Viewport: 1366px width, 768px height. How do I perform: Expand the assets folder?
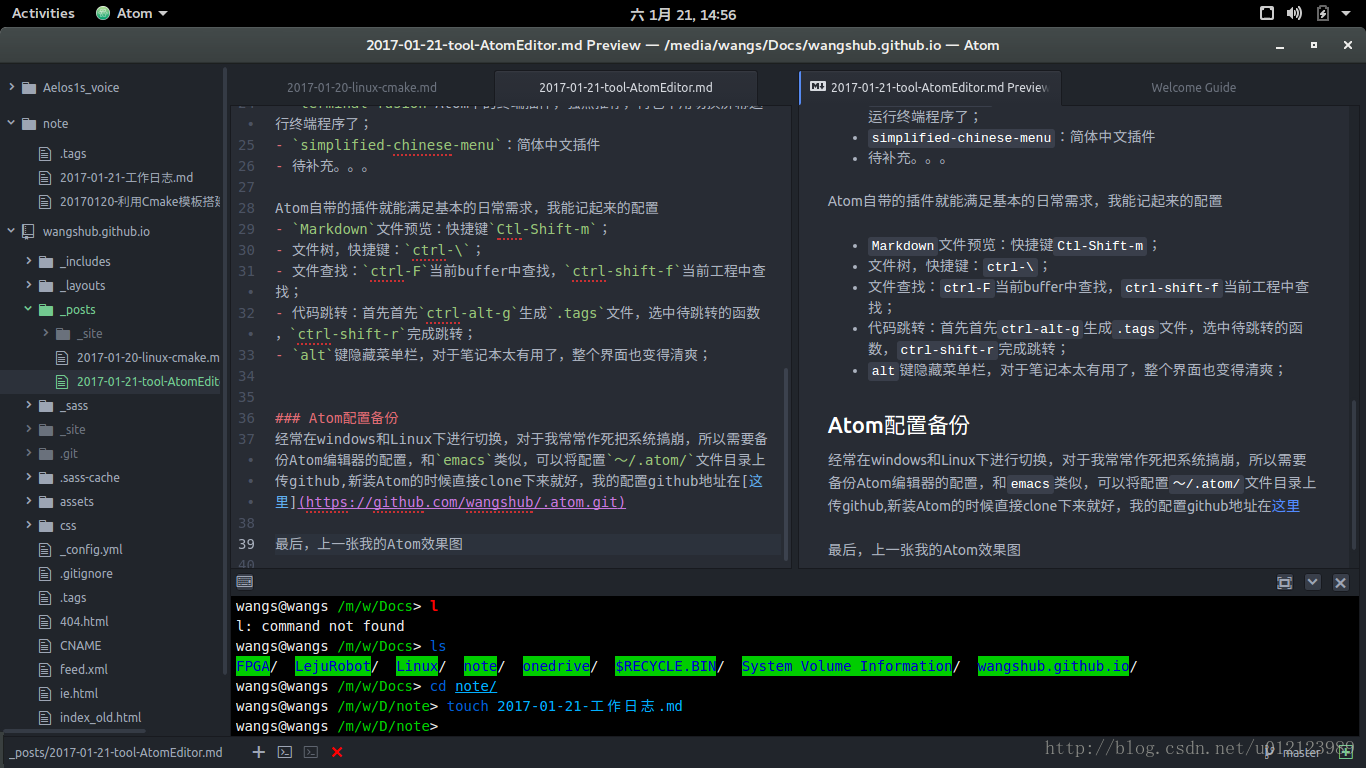click(28, 502)
